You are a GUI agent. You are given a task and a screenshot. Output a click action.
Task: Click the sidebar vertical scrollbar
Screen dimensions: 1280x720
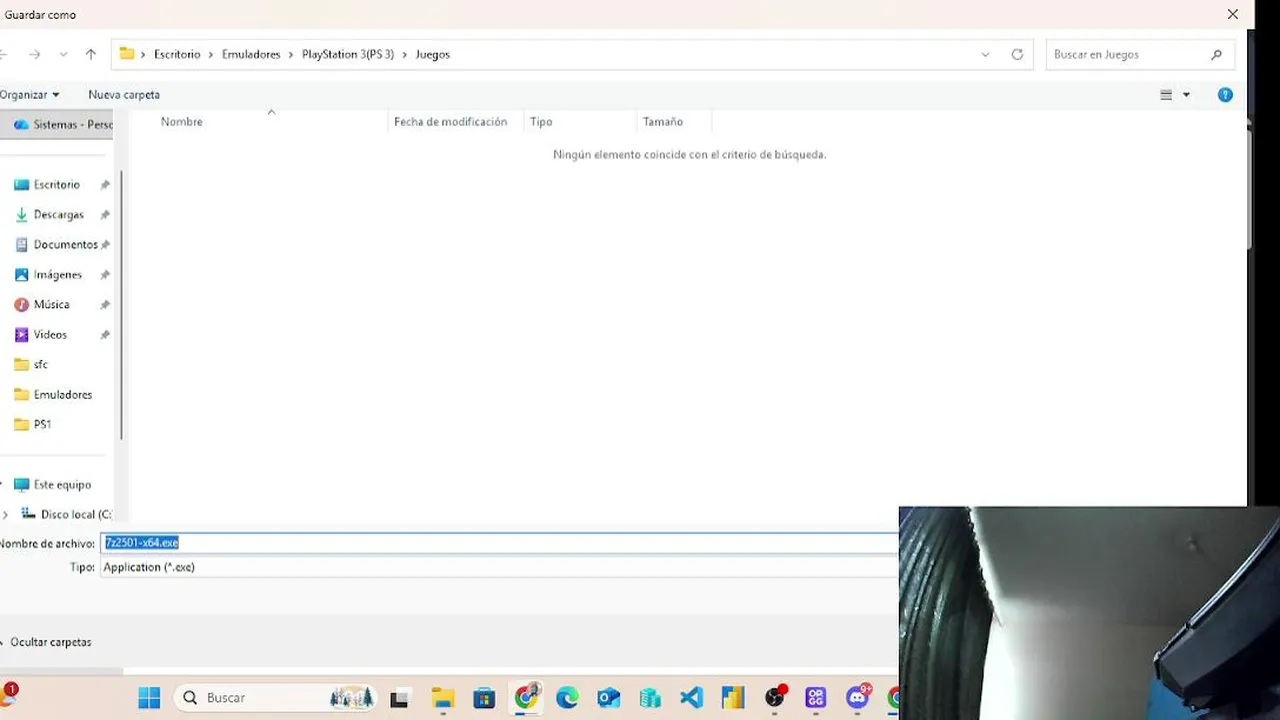point(121,305)
